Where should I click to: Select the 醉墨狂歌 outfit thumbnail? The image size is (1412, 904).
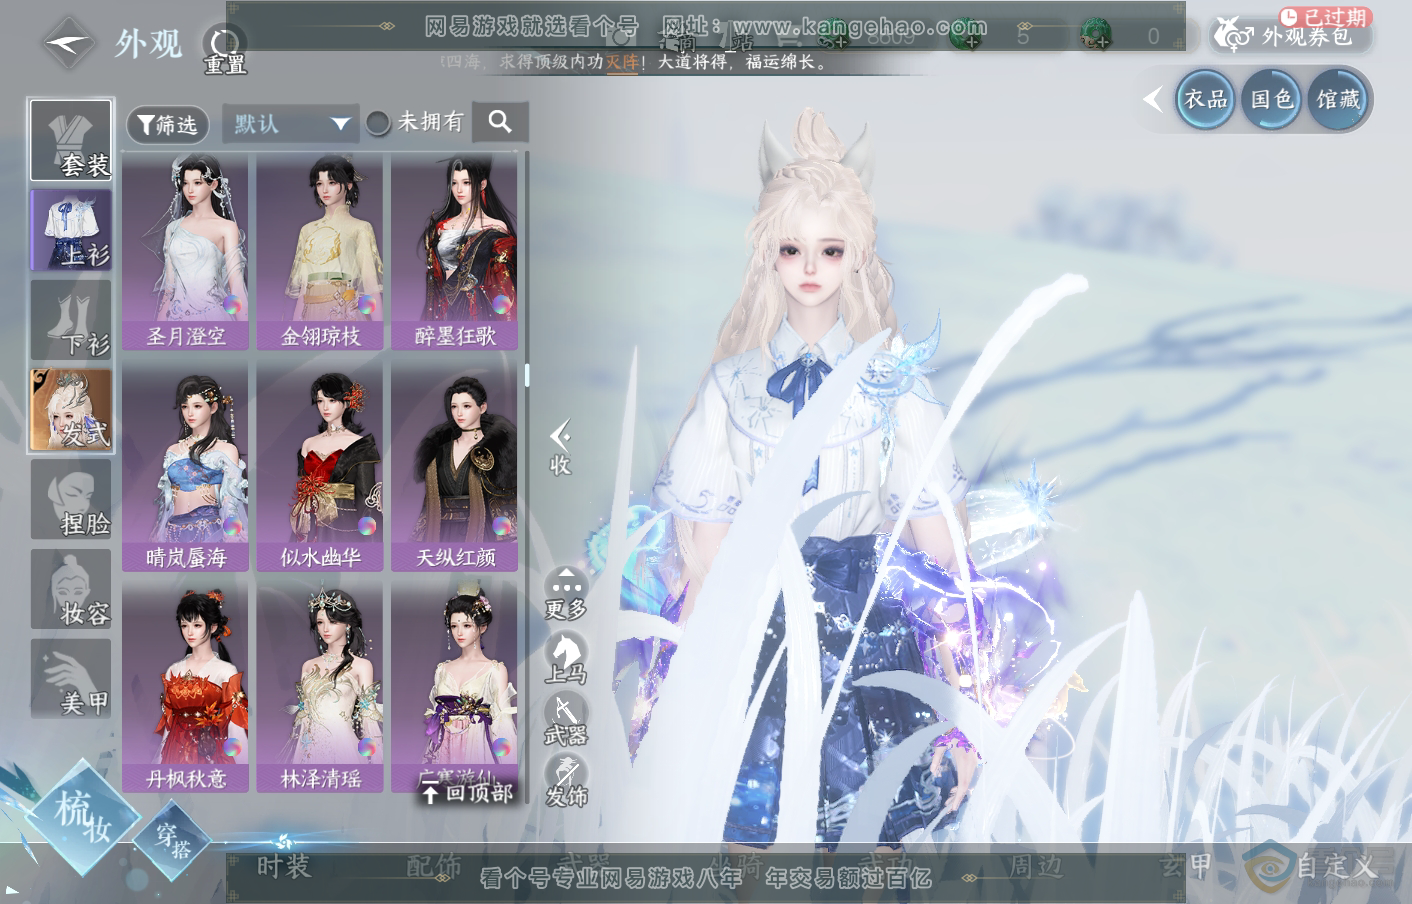click(x=455, y=251)
